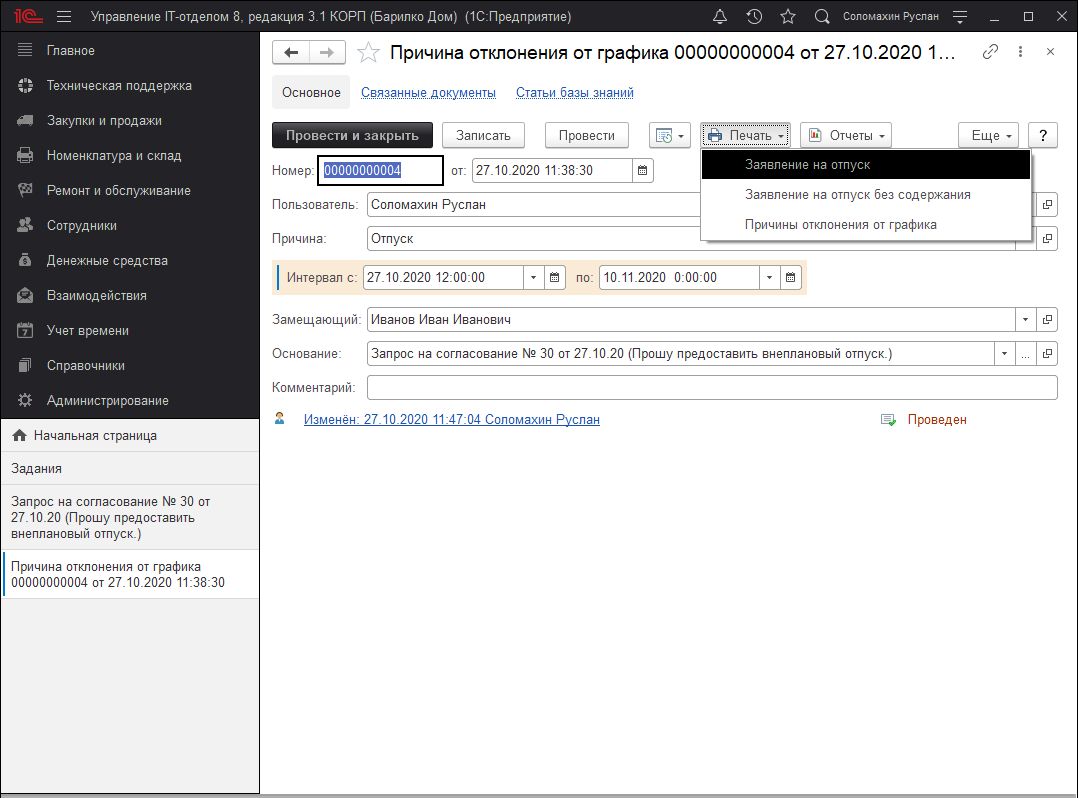Add document to favorites with star
The height and width of the screenshot is (798, 1078).
(x=368, y=53)
